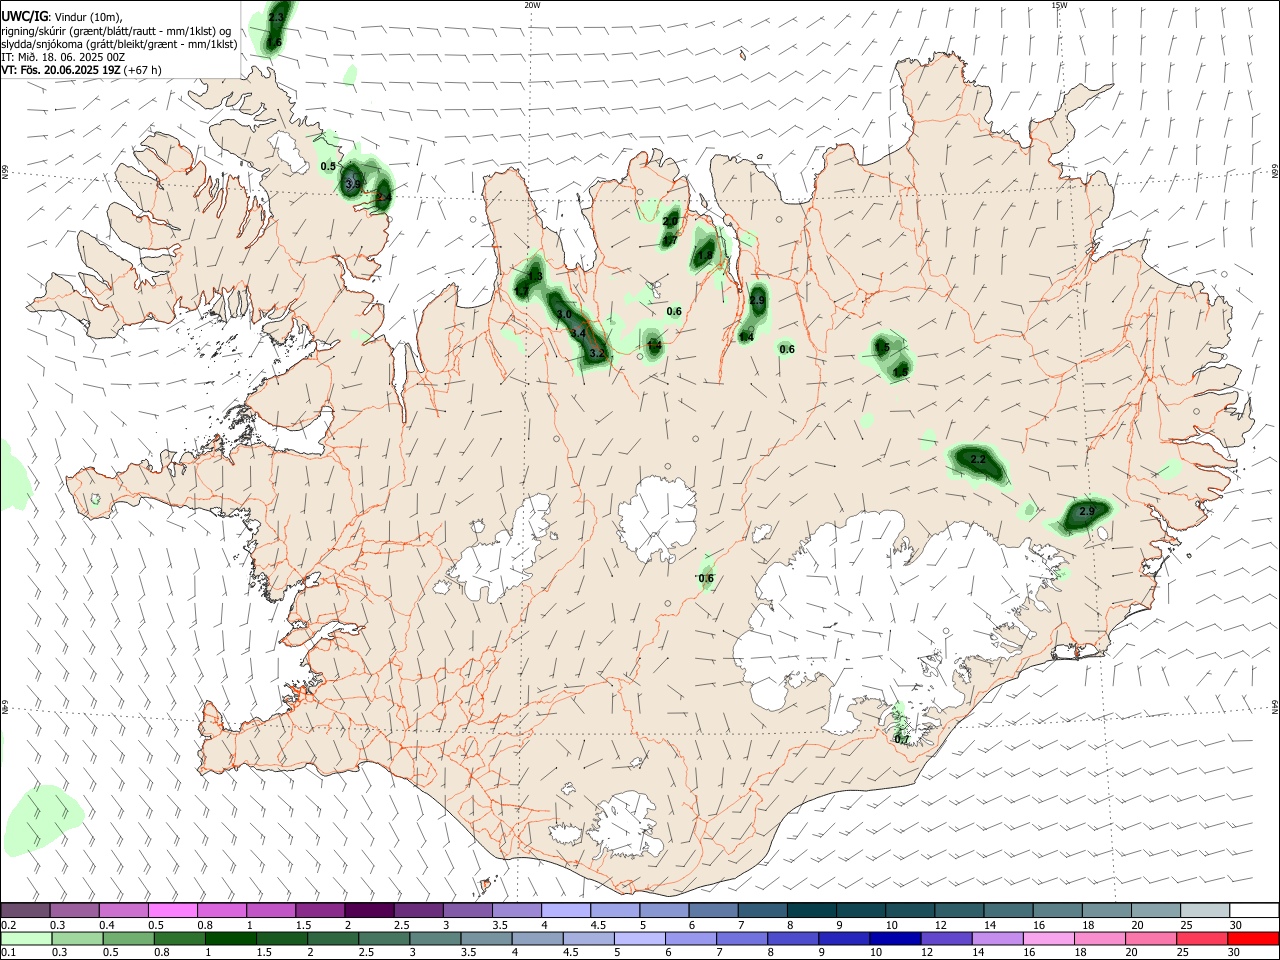Click the '0.7' precipitation value near the southeast coast

click(901, 740)
